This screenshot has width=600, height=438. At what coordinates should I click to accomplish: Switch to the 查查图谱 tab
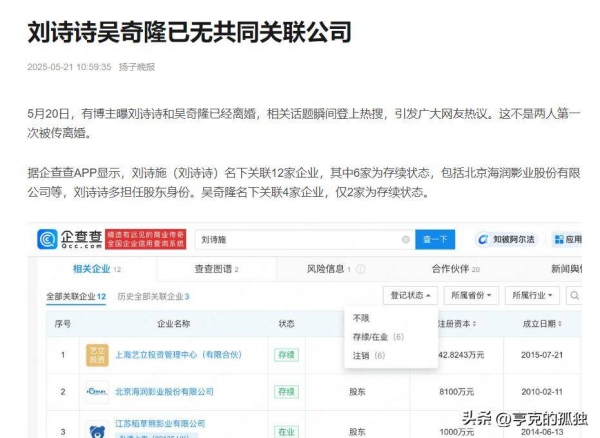pos(217,269)
